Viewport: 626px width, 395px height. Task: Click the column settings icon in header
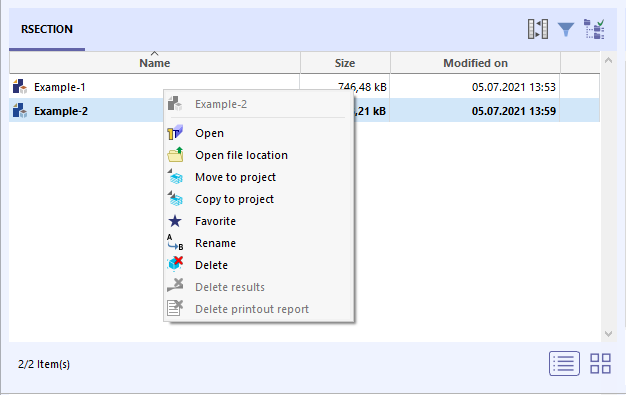[537, 29]
